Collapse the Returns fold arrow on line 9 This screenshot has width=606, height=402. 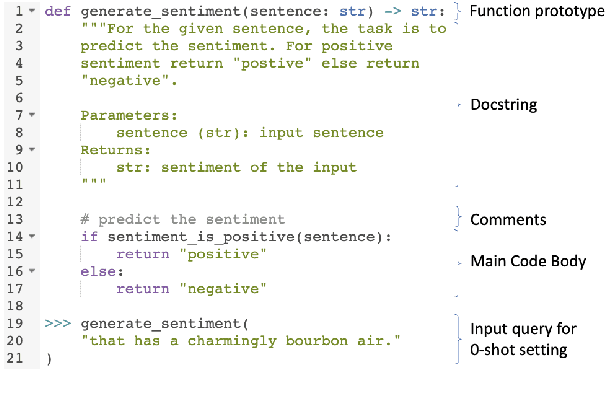click(31, 150)
